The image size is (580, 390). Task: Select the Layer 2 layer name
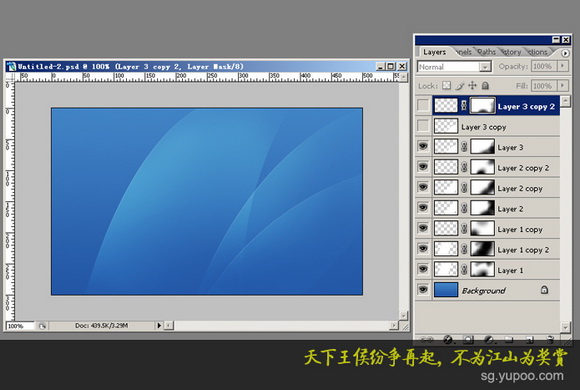(510, 209)
